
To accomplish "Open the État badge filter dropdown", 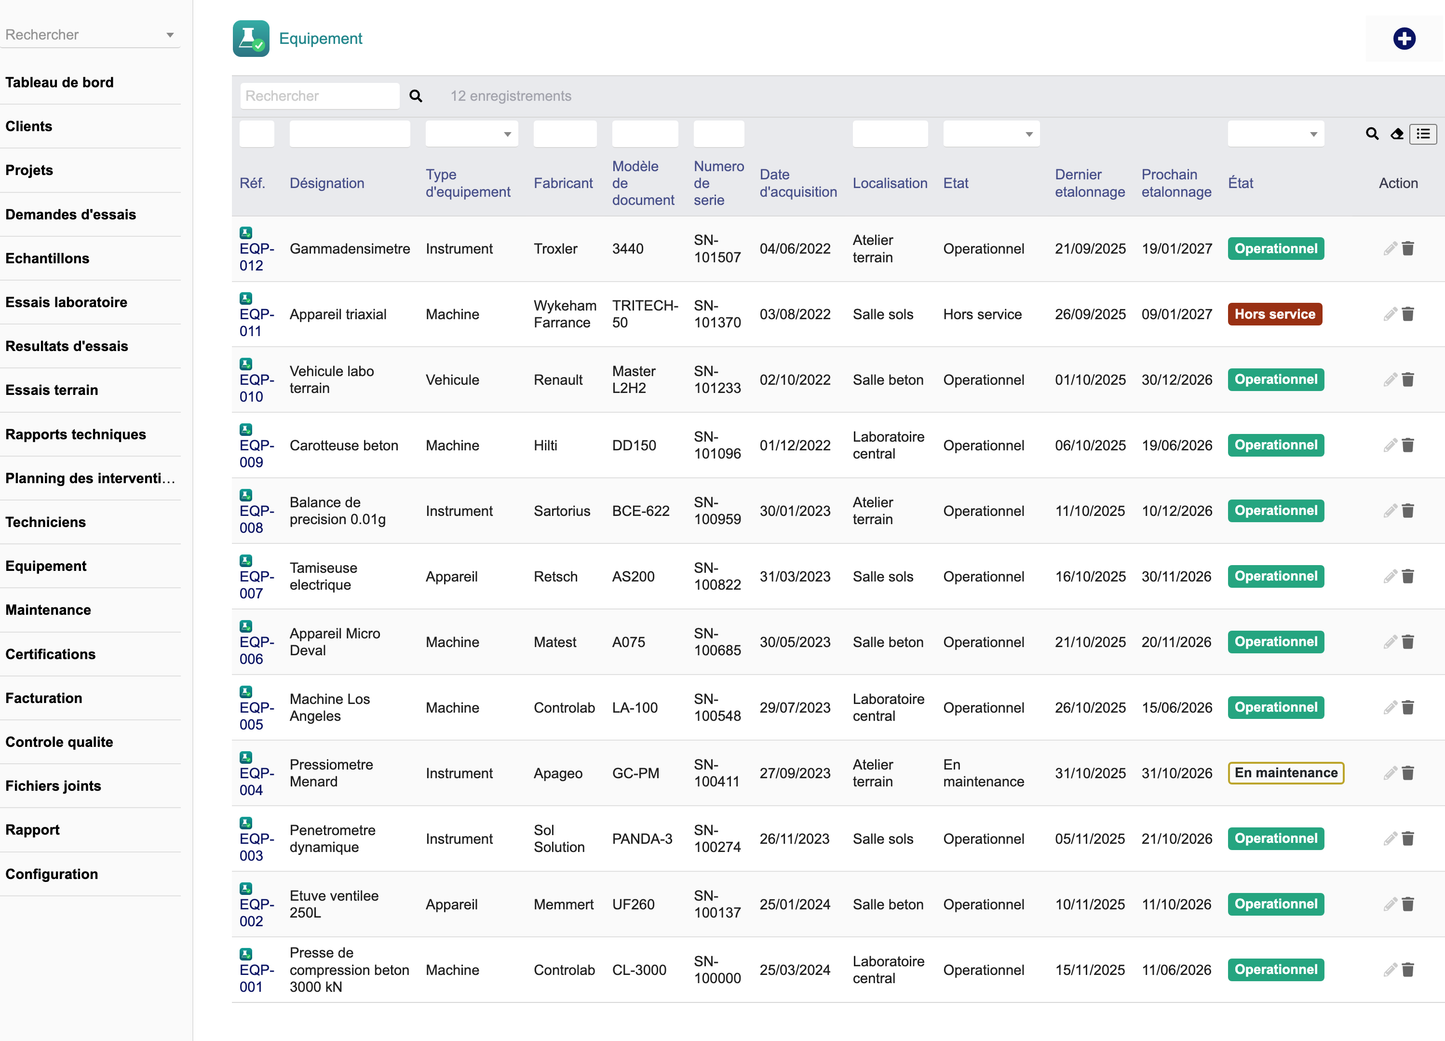I will click(1276, 134).
